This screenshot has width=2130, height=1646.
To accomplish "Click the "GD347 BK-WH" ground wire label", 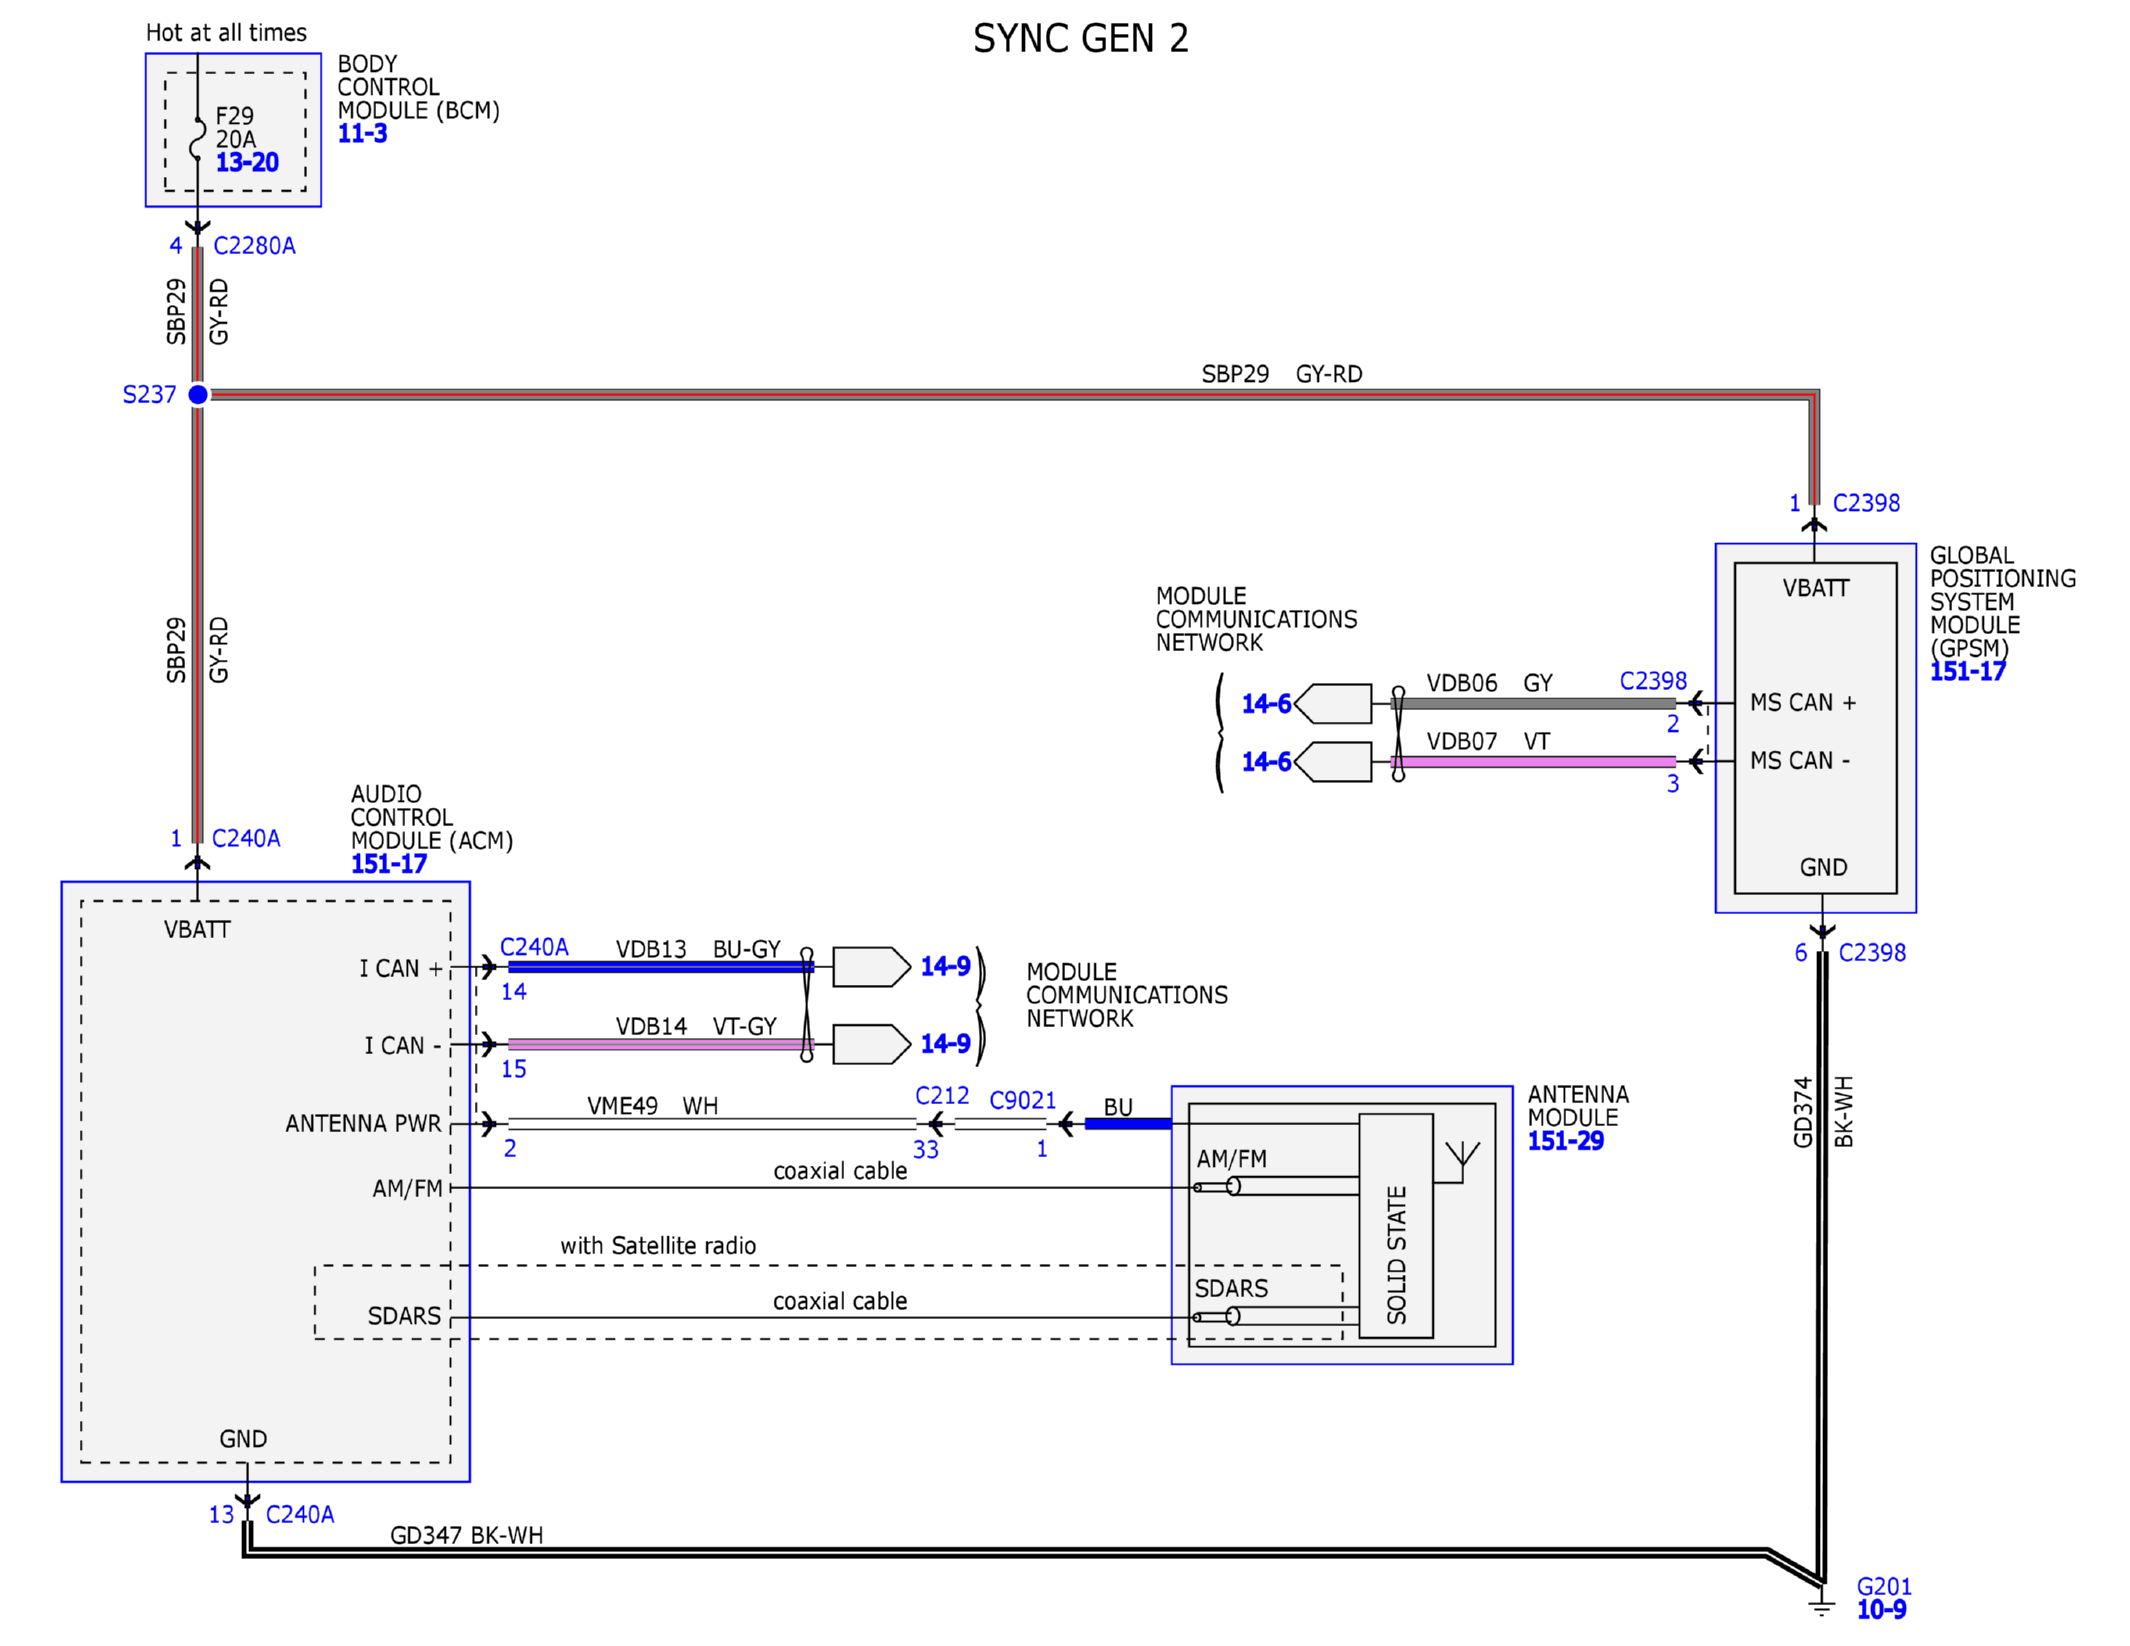I will [x=466, y=1535].
